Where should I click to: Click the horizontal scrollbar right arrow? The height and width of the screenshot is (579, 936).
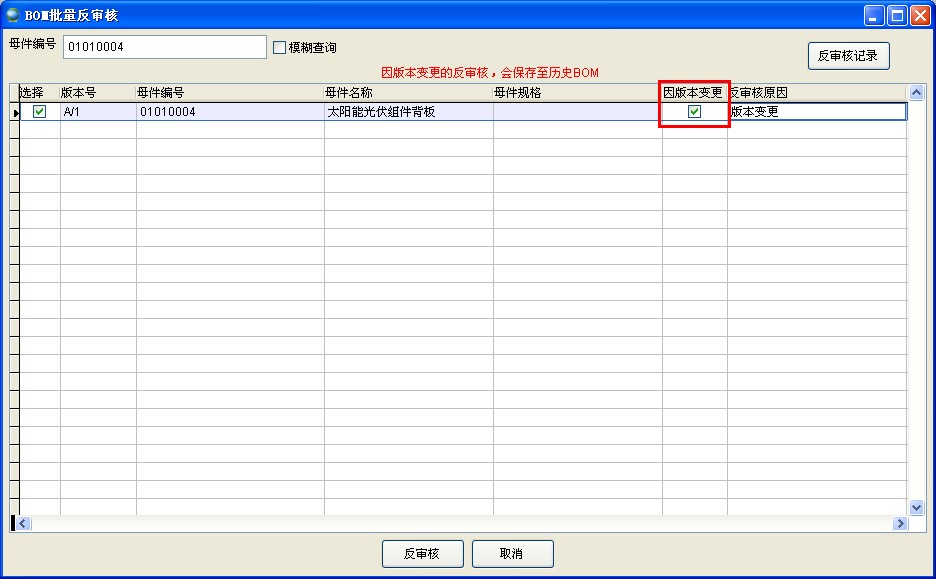pos(900,523)
